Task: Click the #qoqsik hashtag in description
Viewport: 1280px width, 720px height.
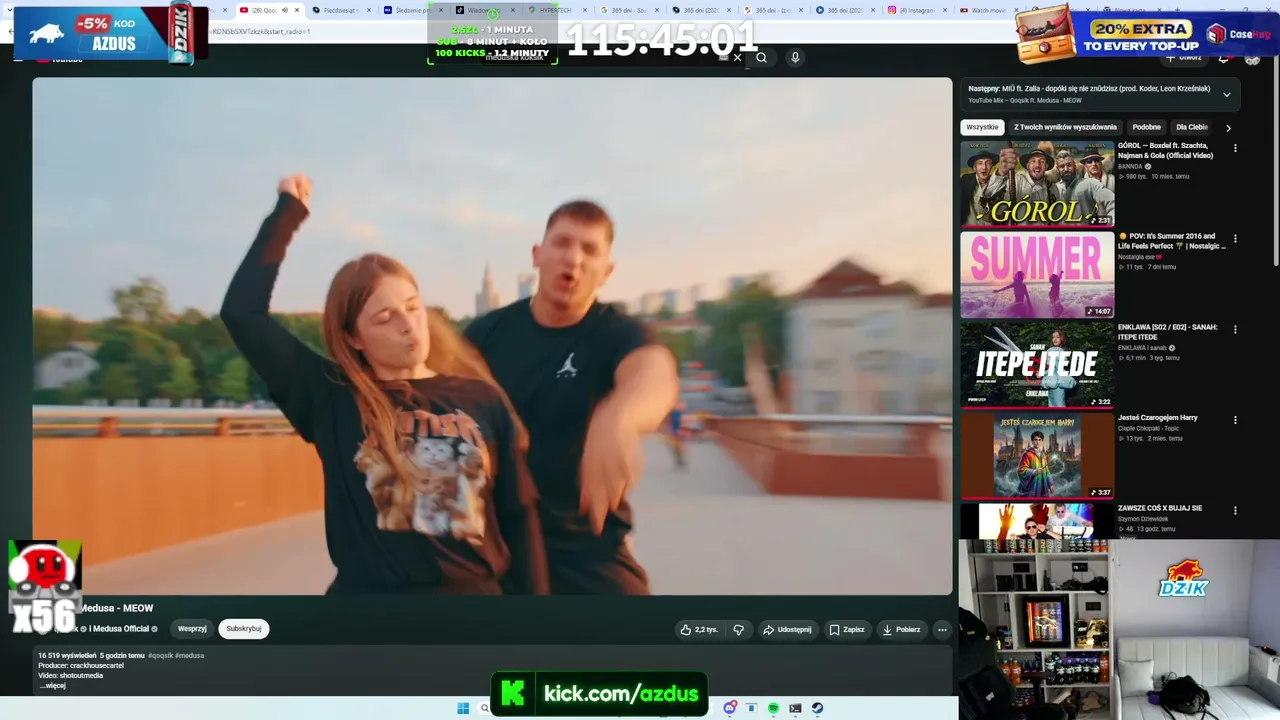Action: pos(160,655)
